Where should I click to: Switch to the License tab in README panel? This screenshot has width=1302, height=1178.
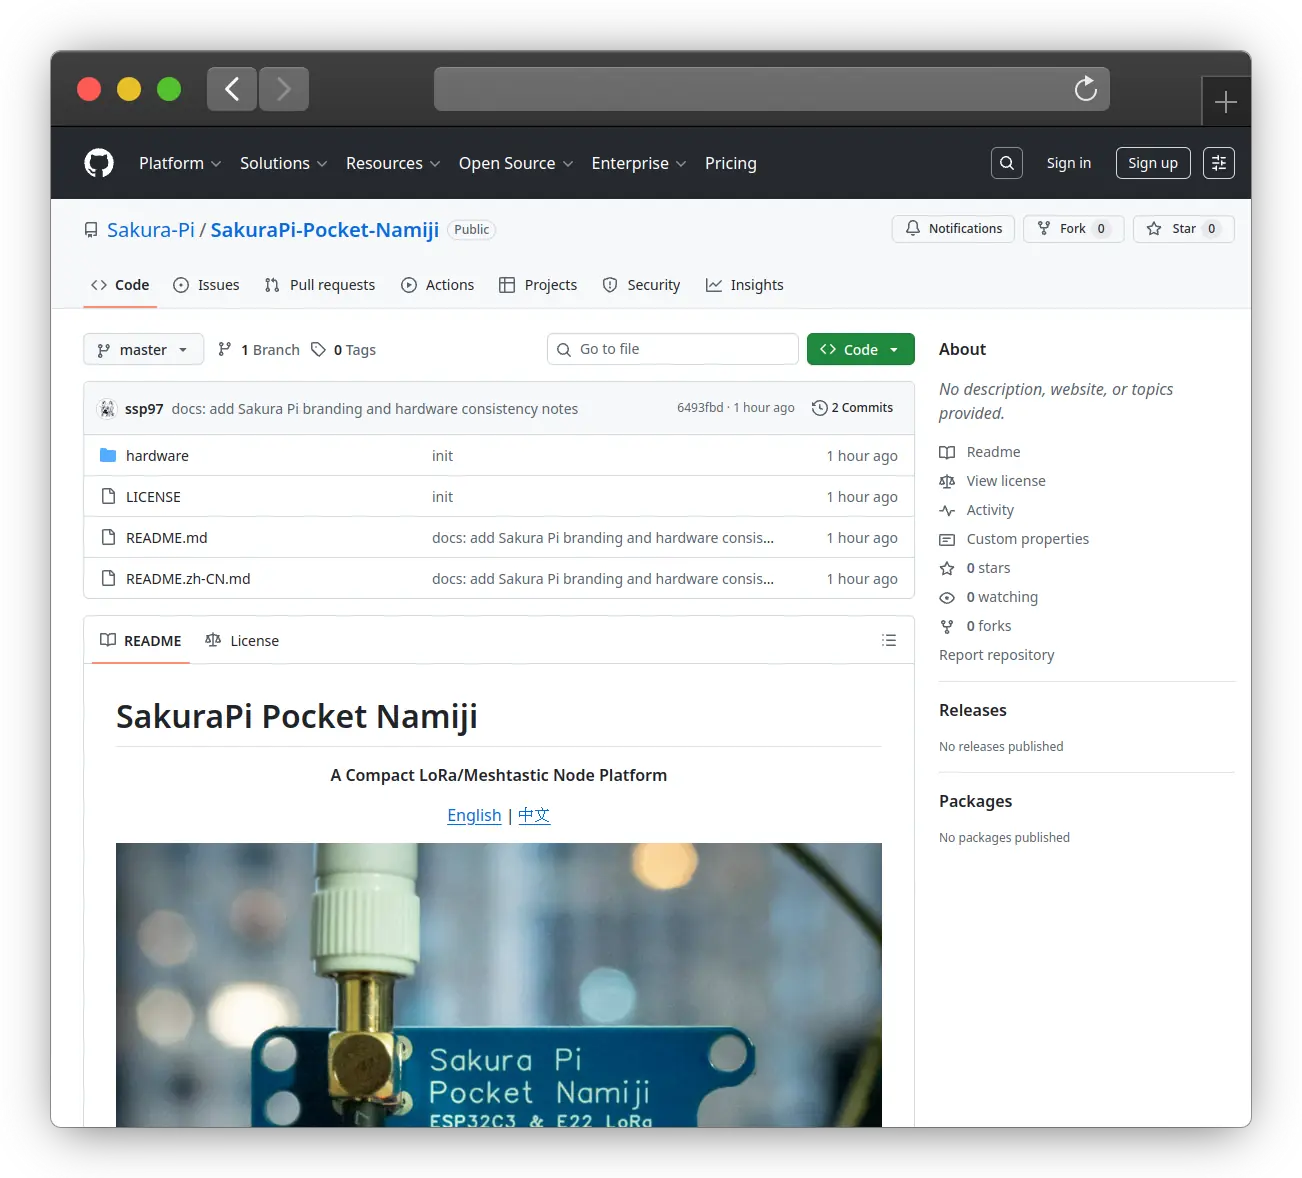[x=242, y=641]
